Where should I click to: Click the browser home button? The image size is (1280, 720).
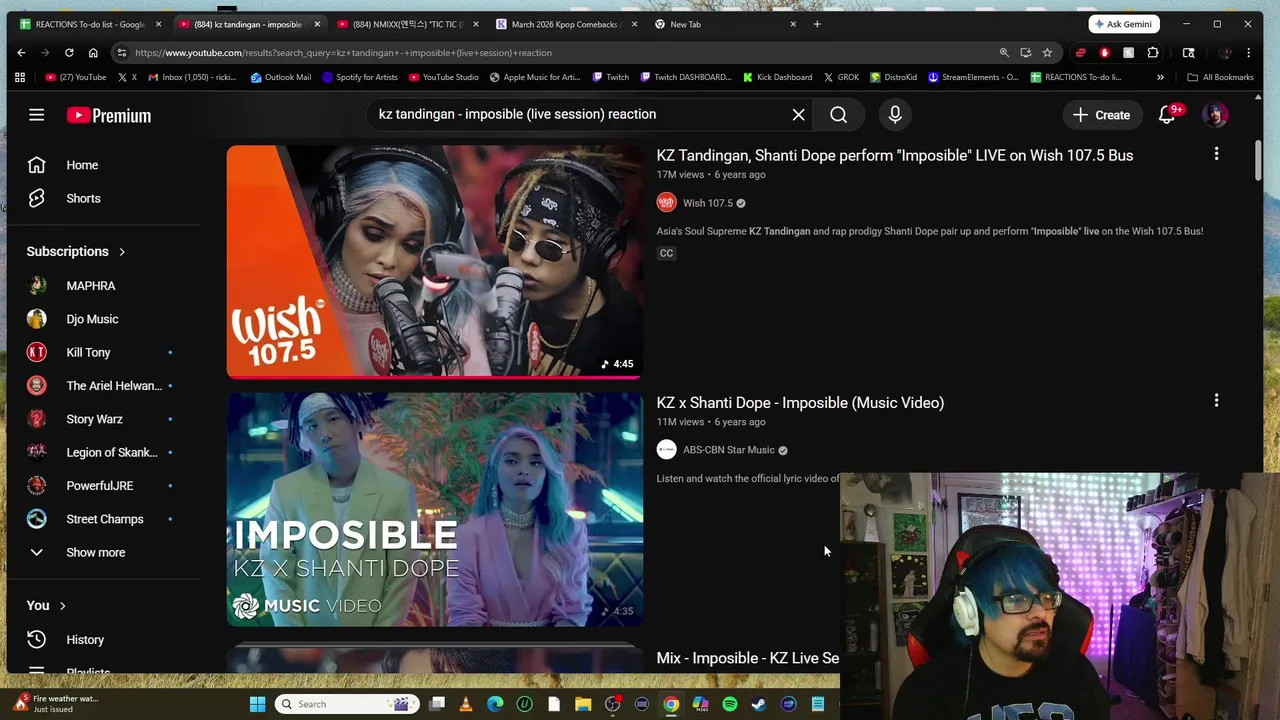pyautogui.click(x=93, y=52)
